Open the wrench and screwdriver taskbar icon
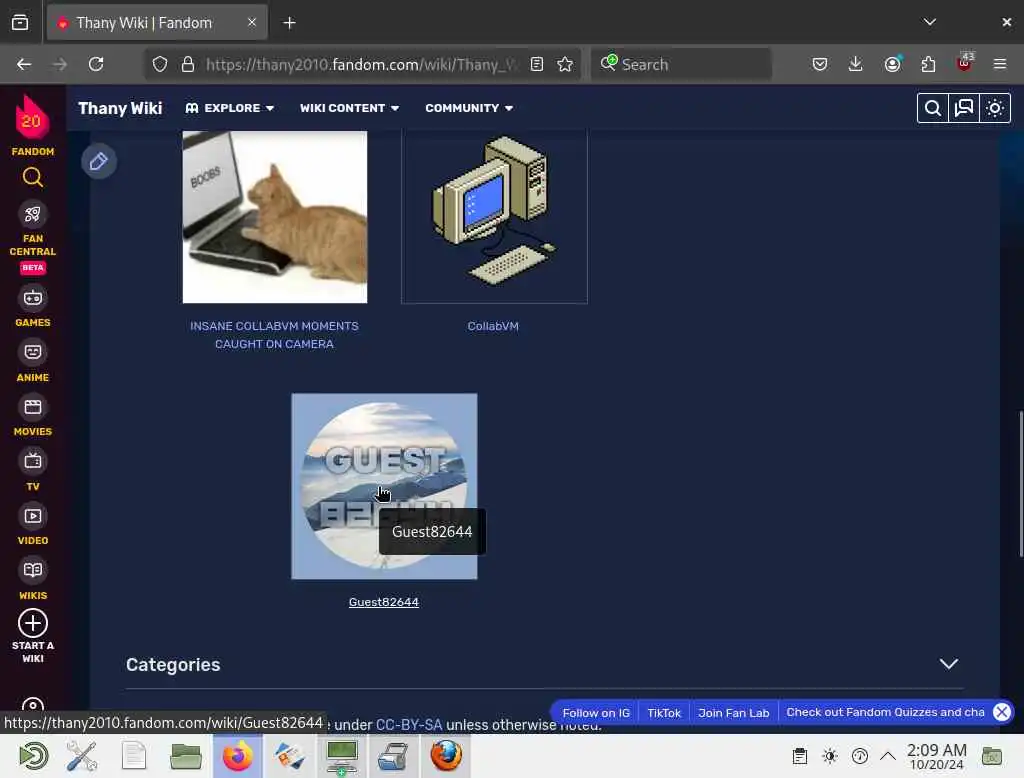 pyautogui.click(x=82, y=756)
